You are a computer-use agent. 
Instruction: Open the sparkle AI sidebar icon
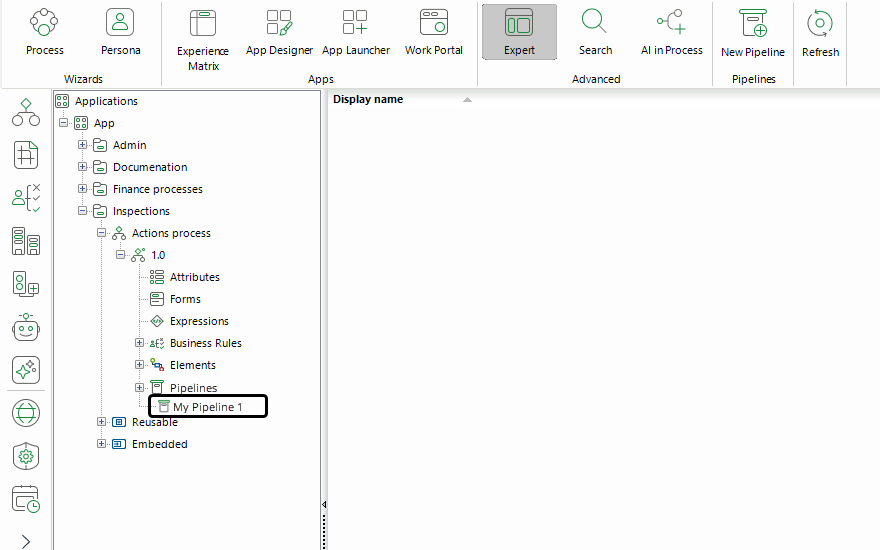click(x=26, y=370)
